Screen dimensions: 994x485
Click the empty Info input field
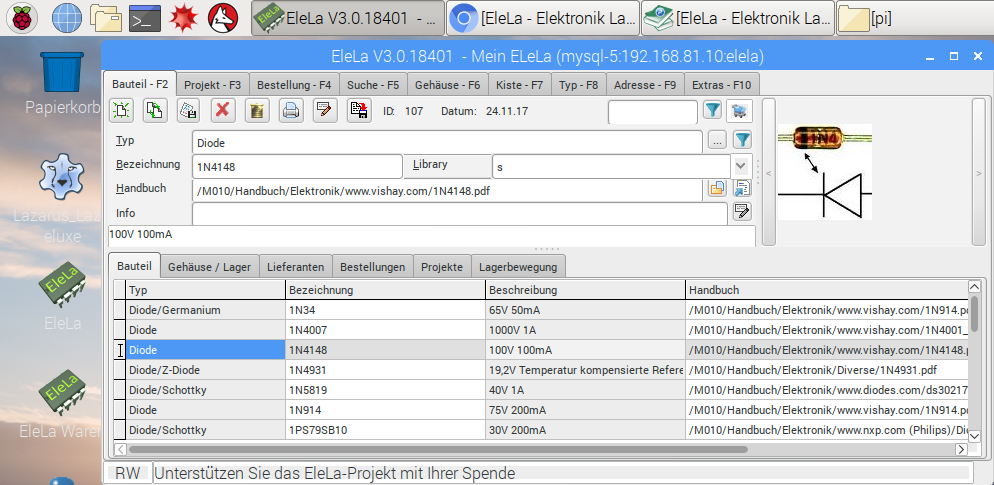pyautogui.click(x=459, y=214)
